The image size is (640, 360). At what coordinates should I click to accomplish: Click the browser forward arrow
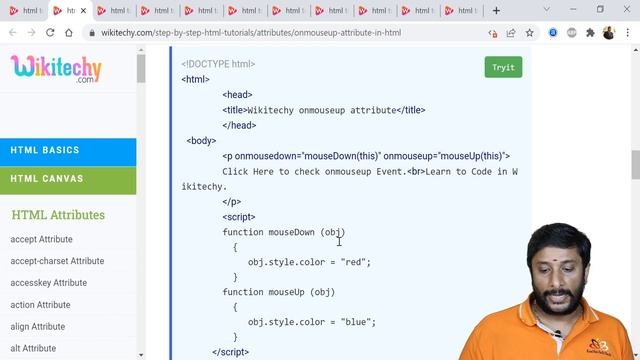click(31, 33)
